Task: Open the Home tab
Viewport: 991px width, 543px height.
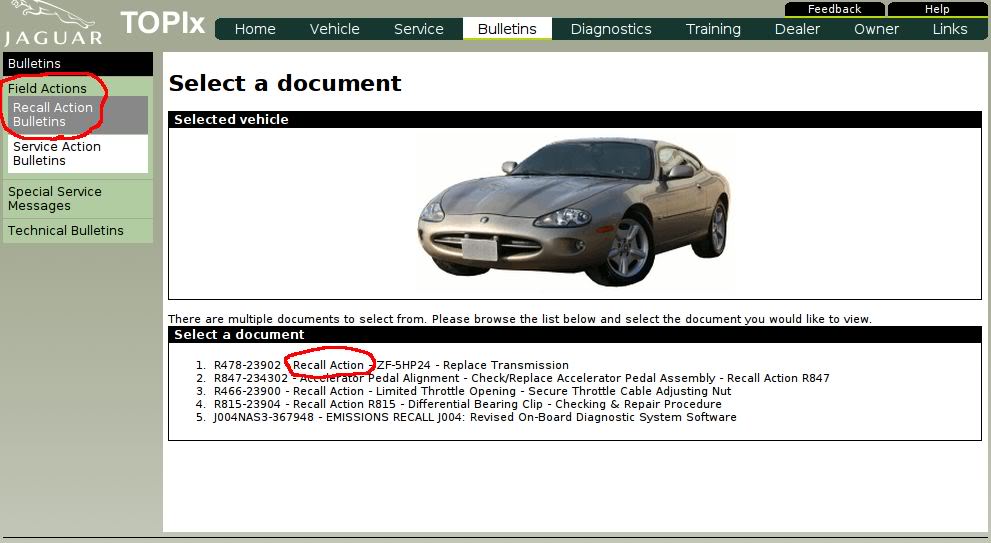Action: click(255, 29)
